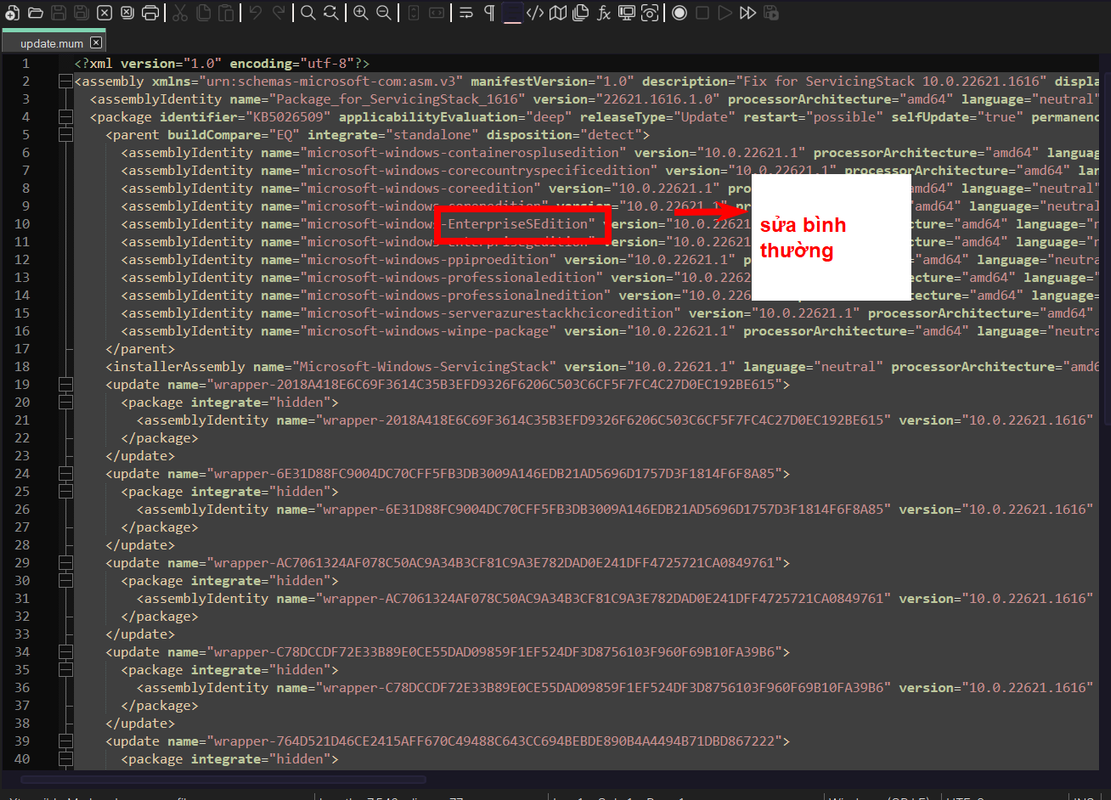
Task: Save the current file
Action: 59,13
